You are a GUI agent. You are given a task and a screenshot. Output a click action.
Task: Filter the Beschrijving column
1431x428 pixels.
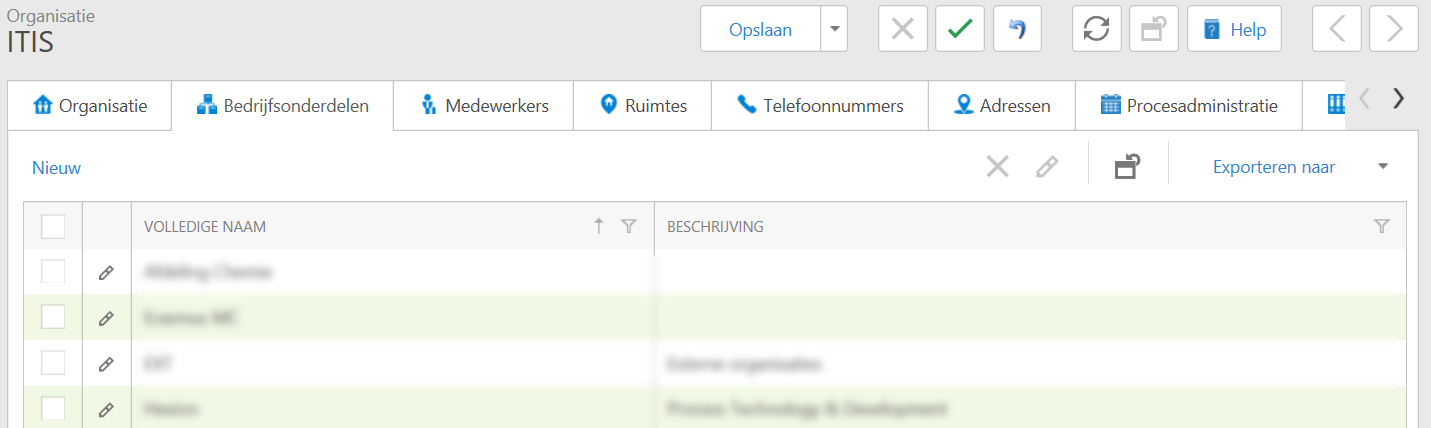pos(1381,227)
